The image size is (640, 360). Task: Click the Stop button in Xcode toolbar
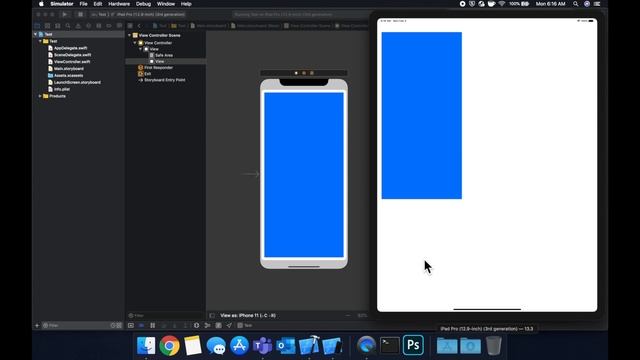80,14
